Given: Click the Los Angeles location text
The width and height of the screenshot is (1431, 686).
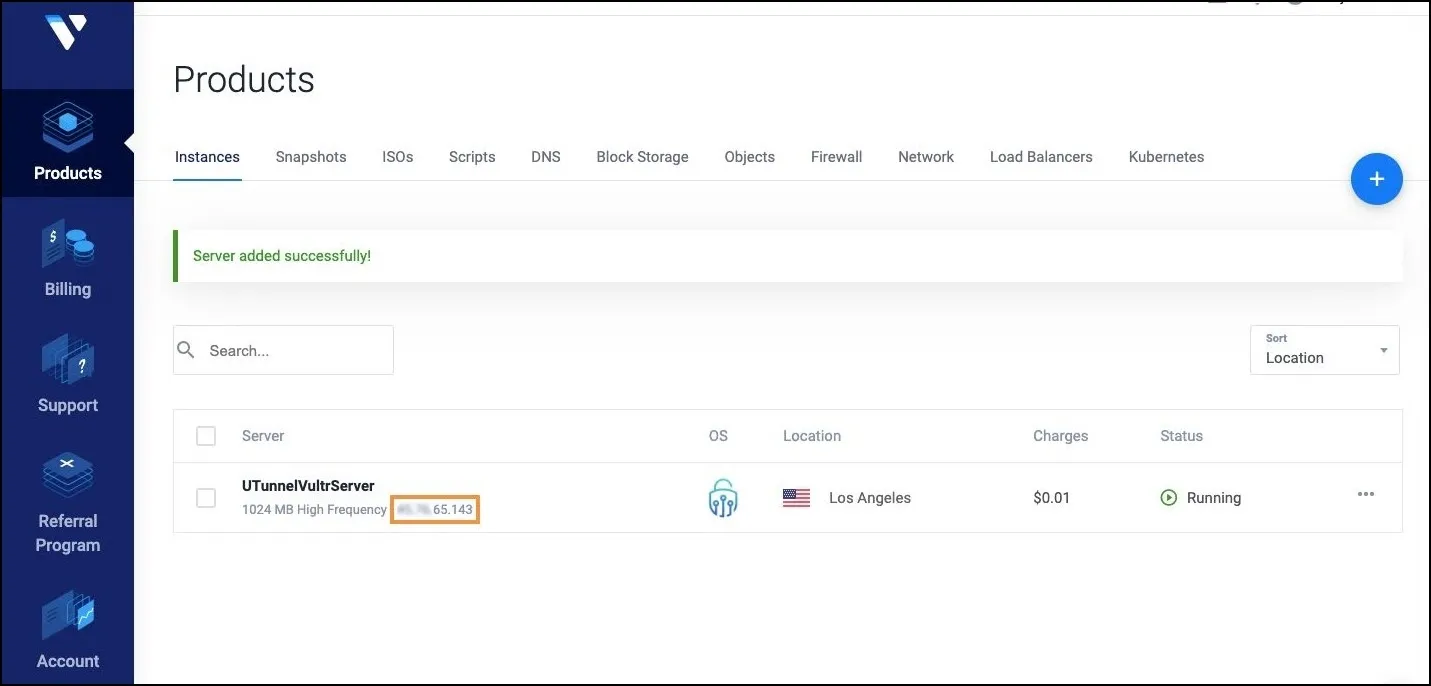Looking at the screenshot, I should pyautogui.click(x=870, y=498).
